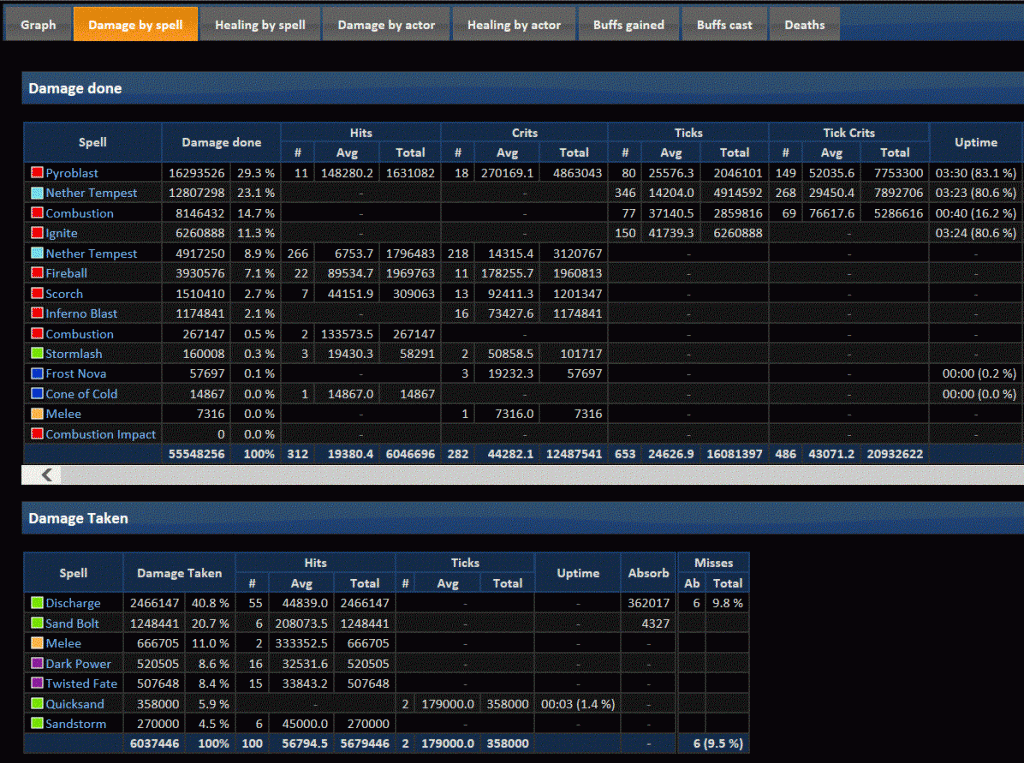Image resolution: width=1024 pixels, height=763 pixels.
Task: Select the 03:30 (83.1 %) uptime cell
Action: click(x=976, y=173)
